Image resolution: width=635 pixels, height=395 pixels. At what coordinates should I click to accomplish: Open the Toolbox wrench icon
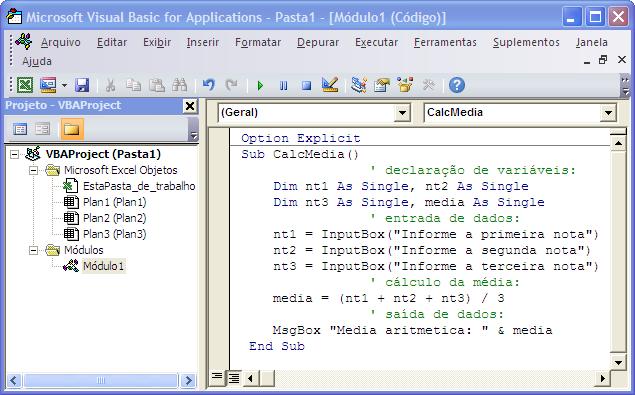tap(428, 85)
